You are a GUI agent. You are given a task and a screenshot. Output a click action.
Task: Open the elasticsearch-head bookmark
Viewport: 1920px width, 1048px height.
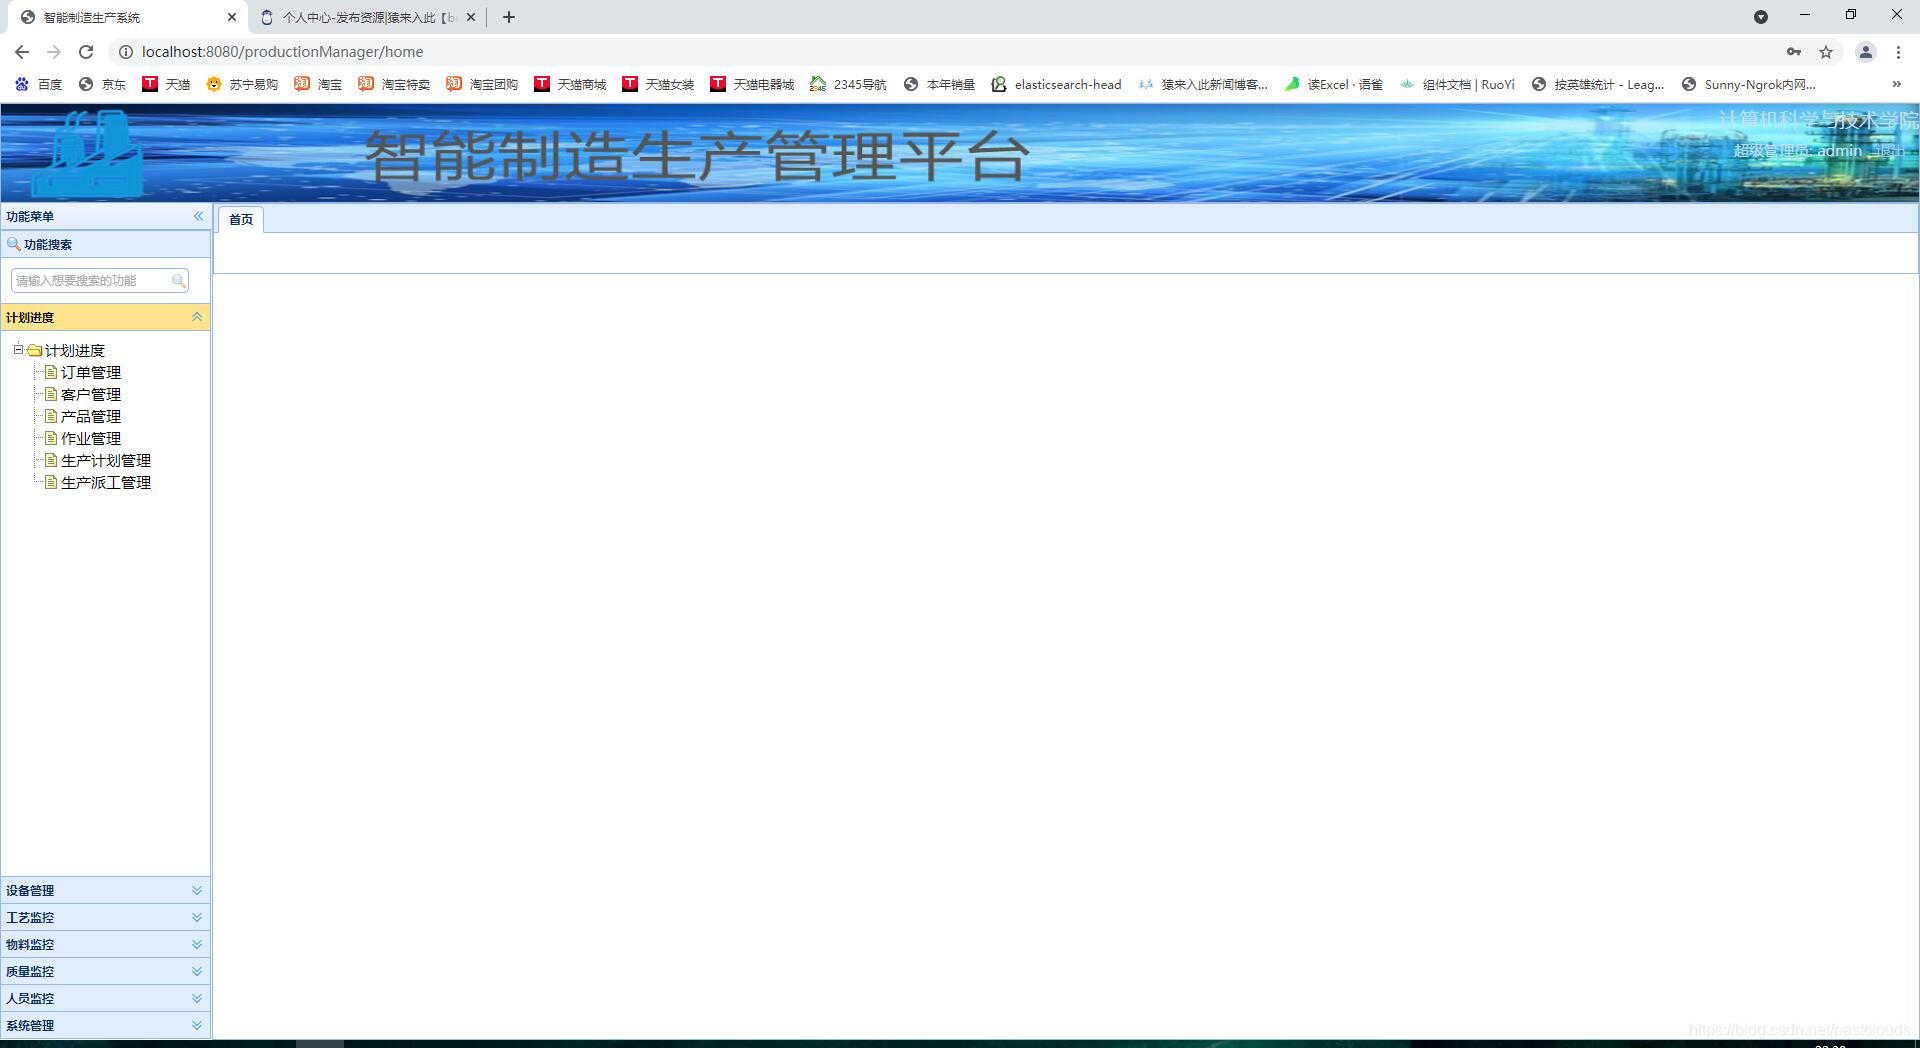(1057, 84)
